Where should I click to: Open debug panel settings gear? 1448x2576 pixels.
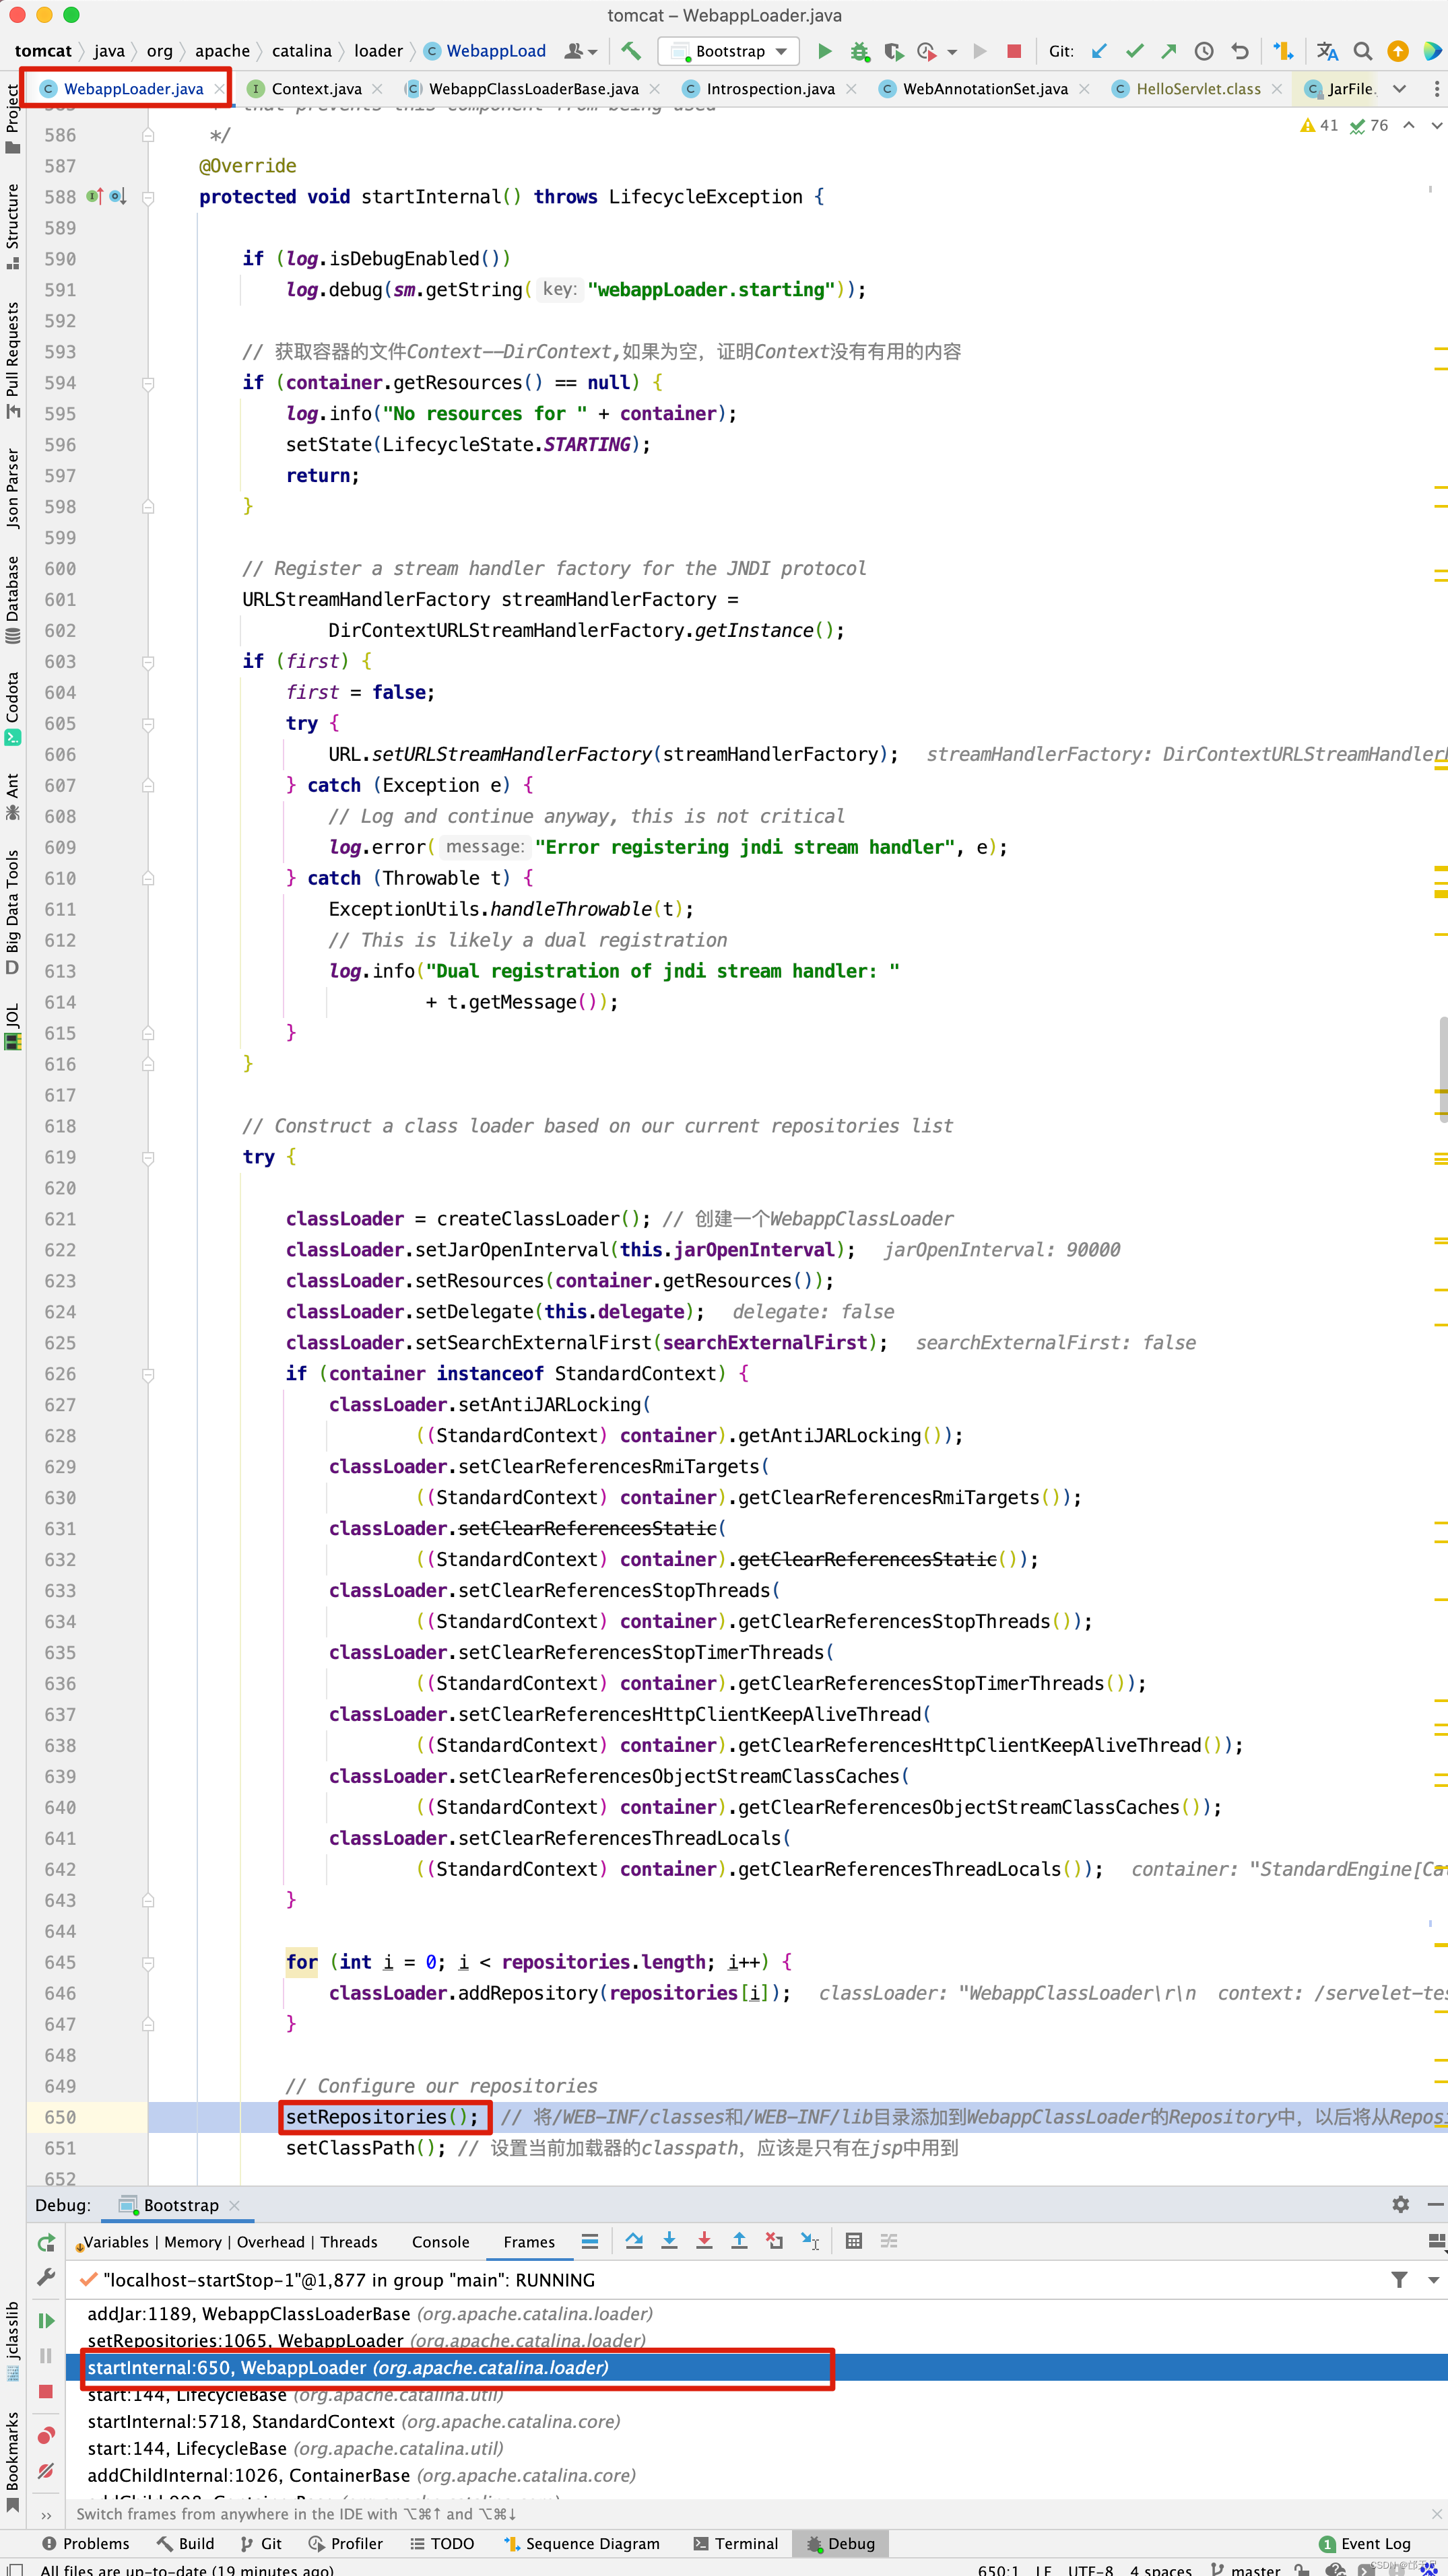pos(1400,2204)
